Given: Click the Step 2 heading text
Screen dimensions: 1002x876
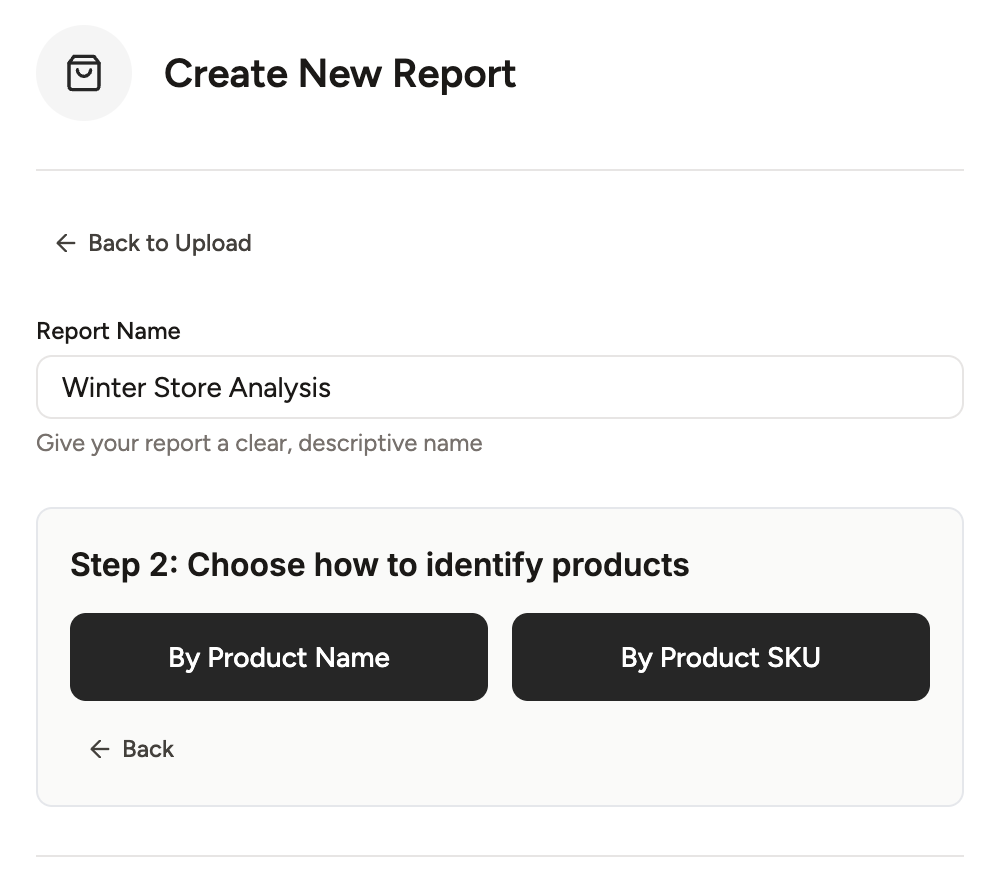Looking at the screenshot, I should (379, 565).
